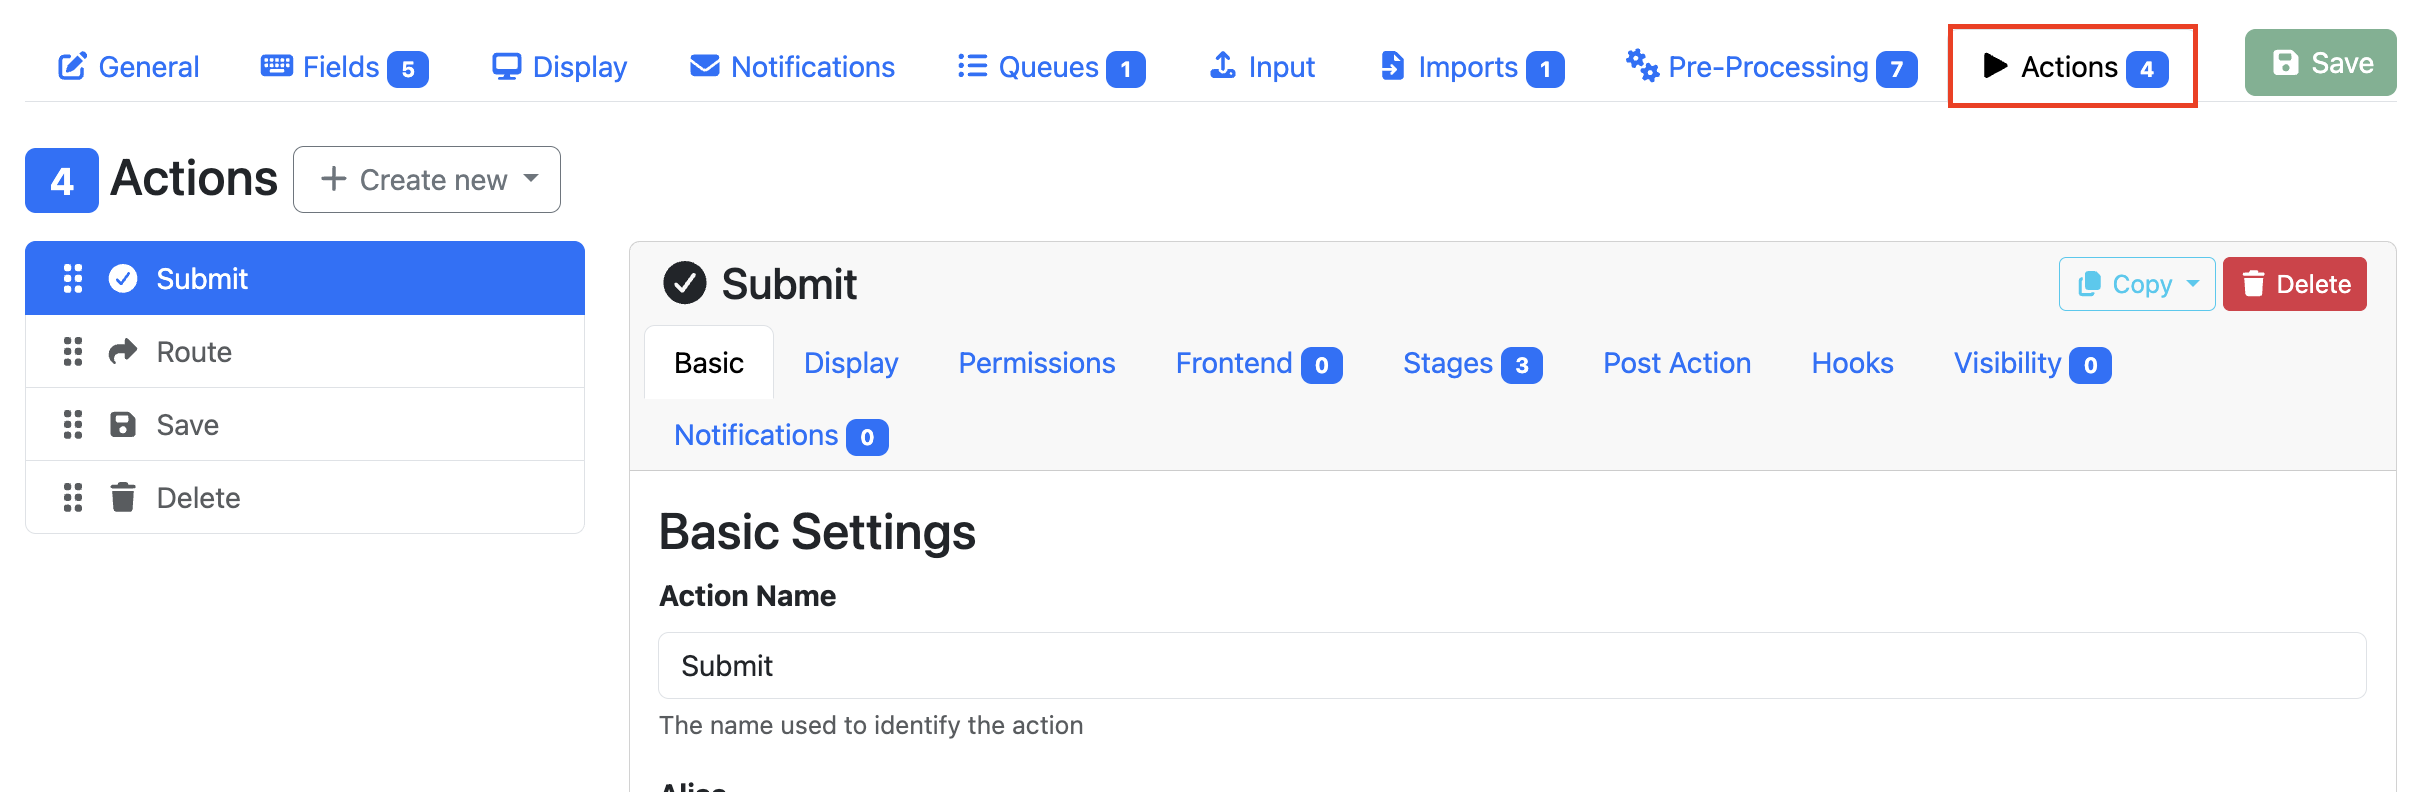
Task: Click the drag handle icon beside Route
Action: pyautogui.click(x=73, y=352)
